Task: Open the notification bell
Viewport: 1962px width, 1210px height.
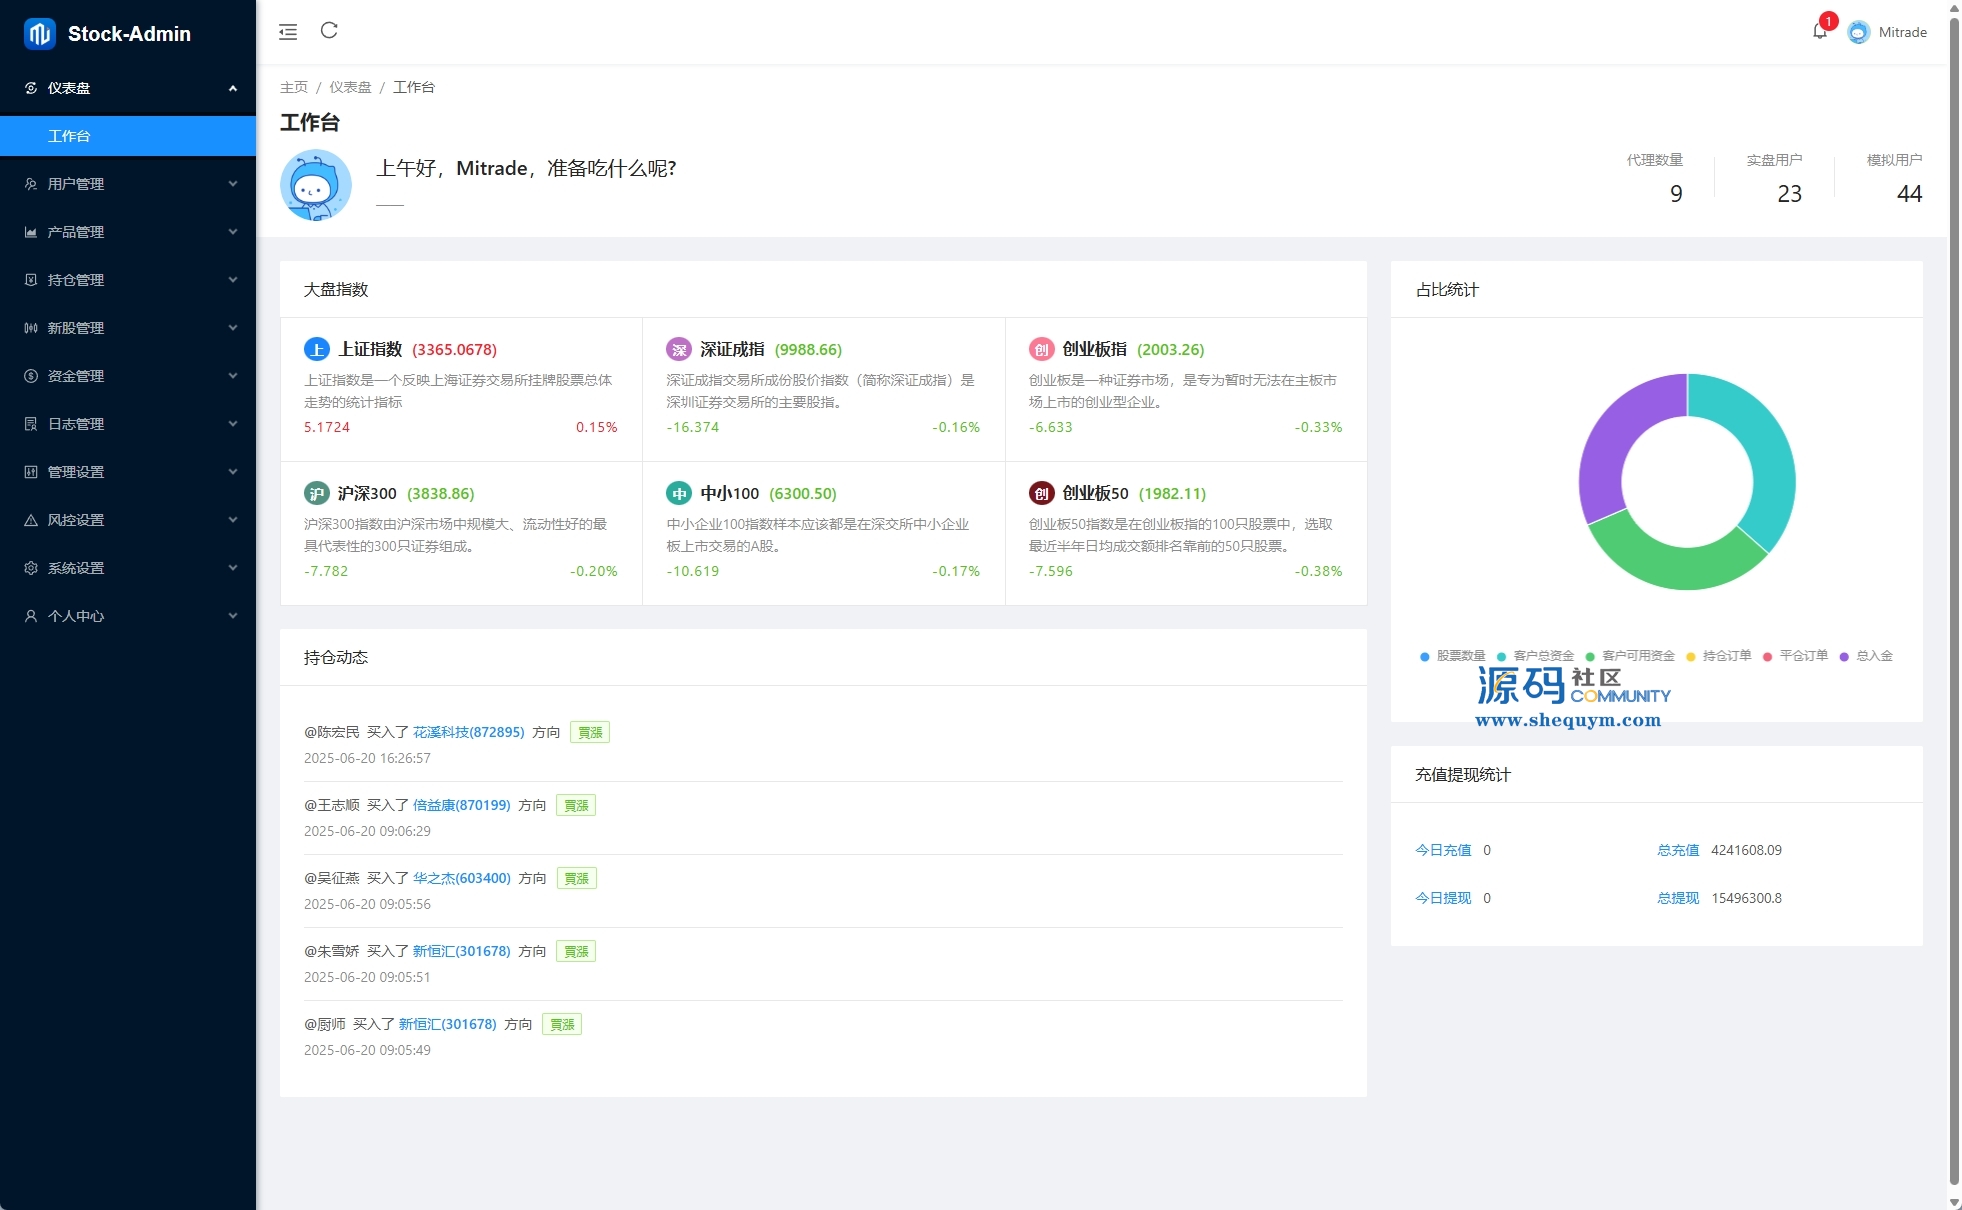Action: 1819,31
